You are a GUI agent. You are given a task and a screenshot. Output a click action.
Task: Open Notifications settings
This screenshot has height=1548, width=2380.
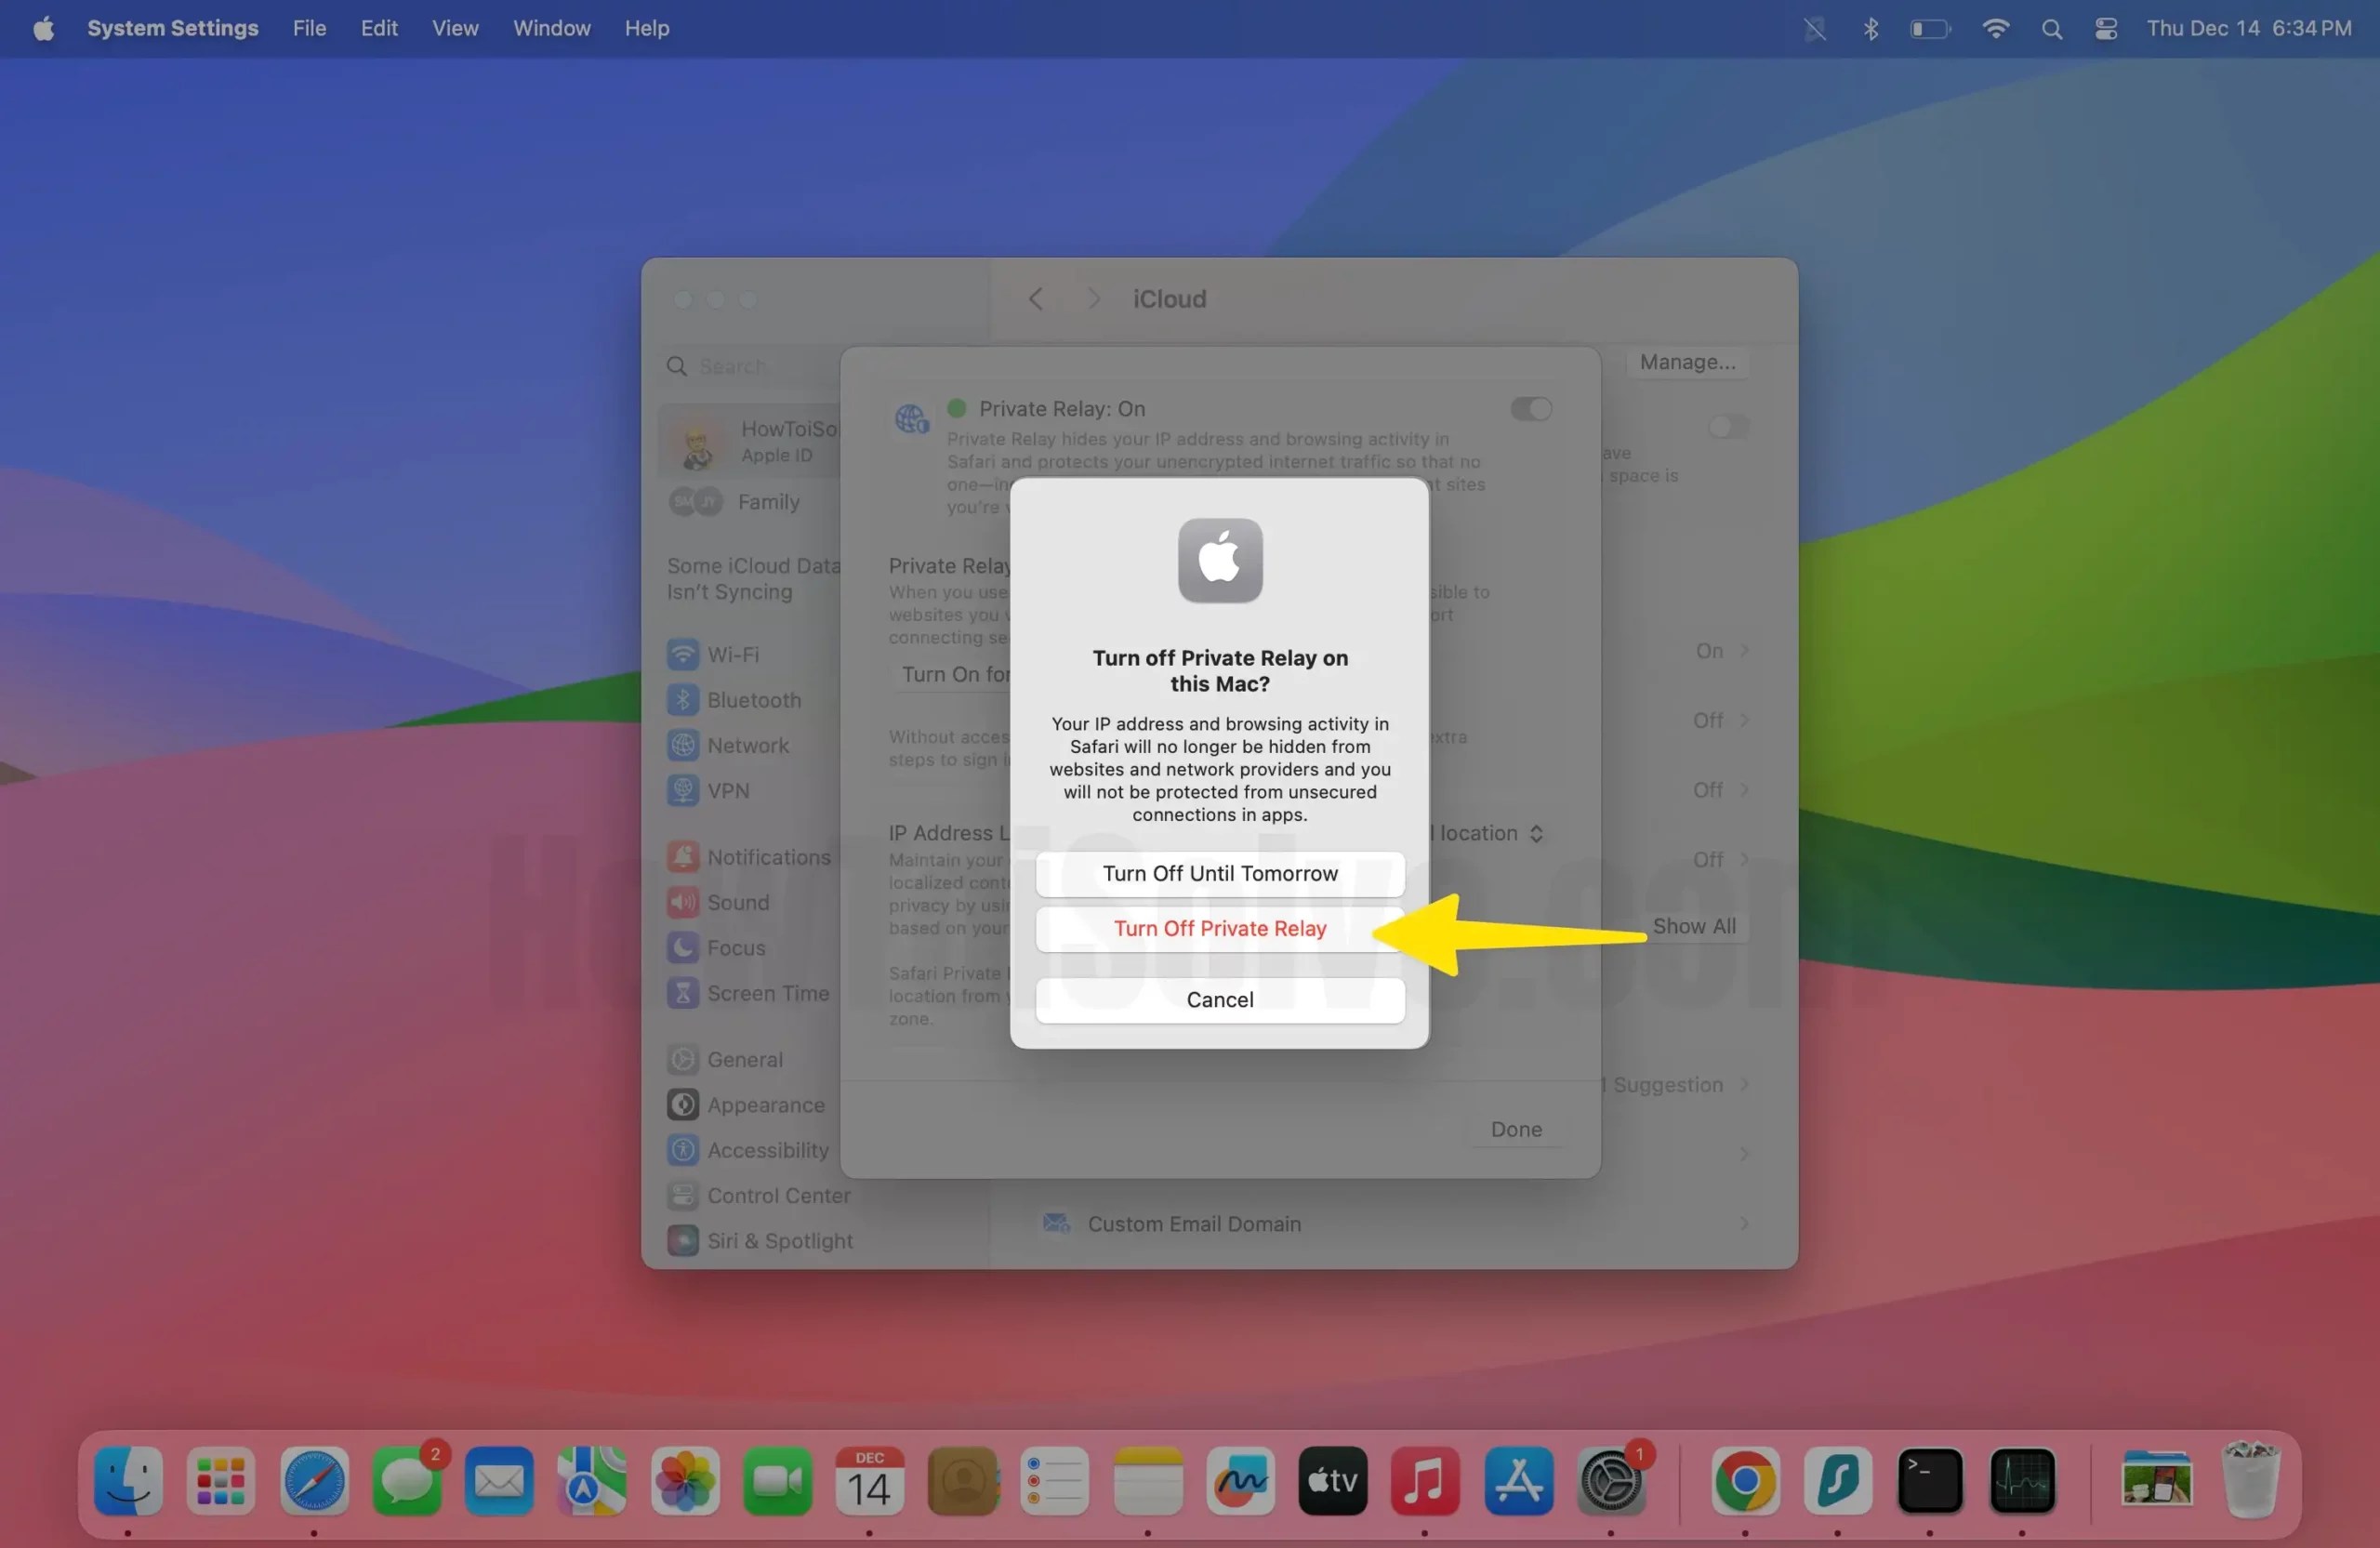point(768,856)
